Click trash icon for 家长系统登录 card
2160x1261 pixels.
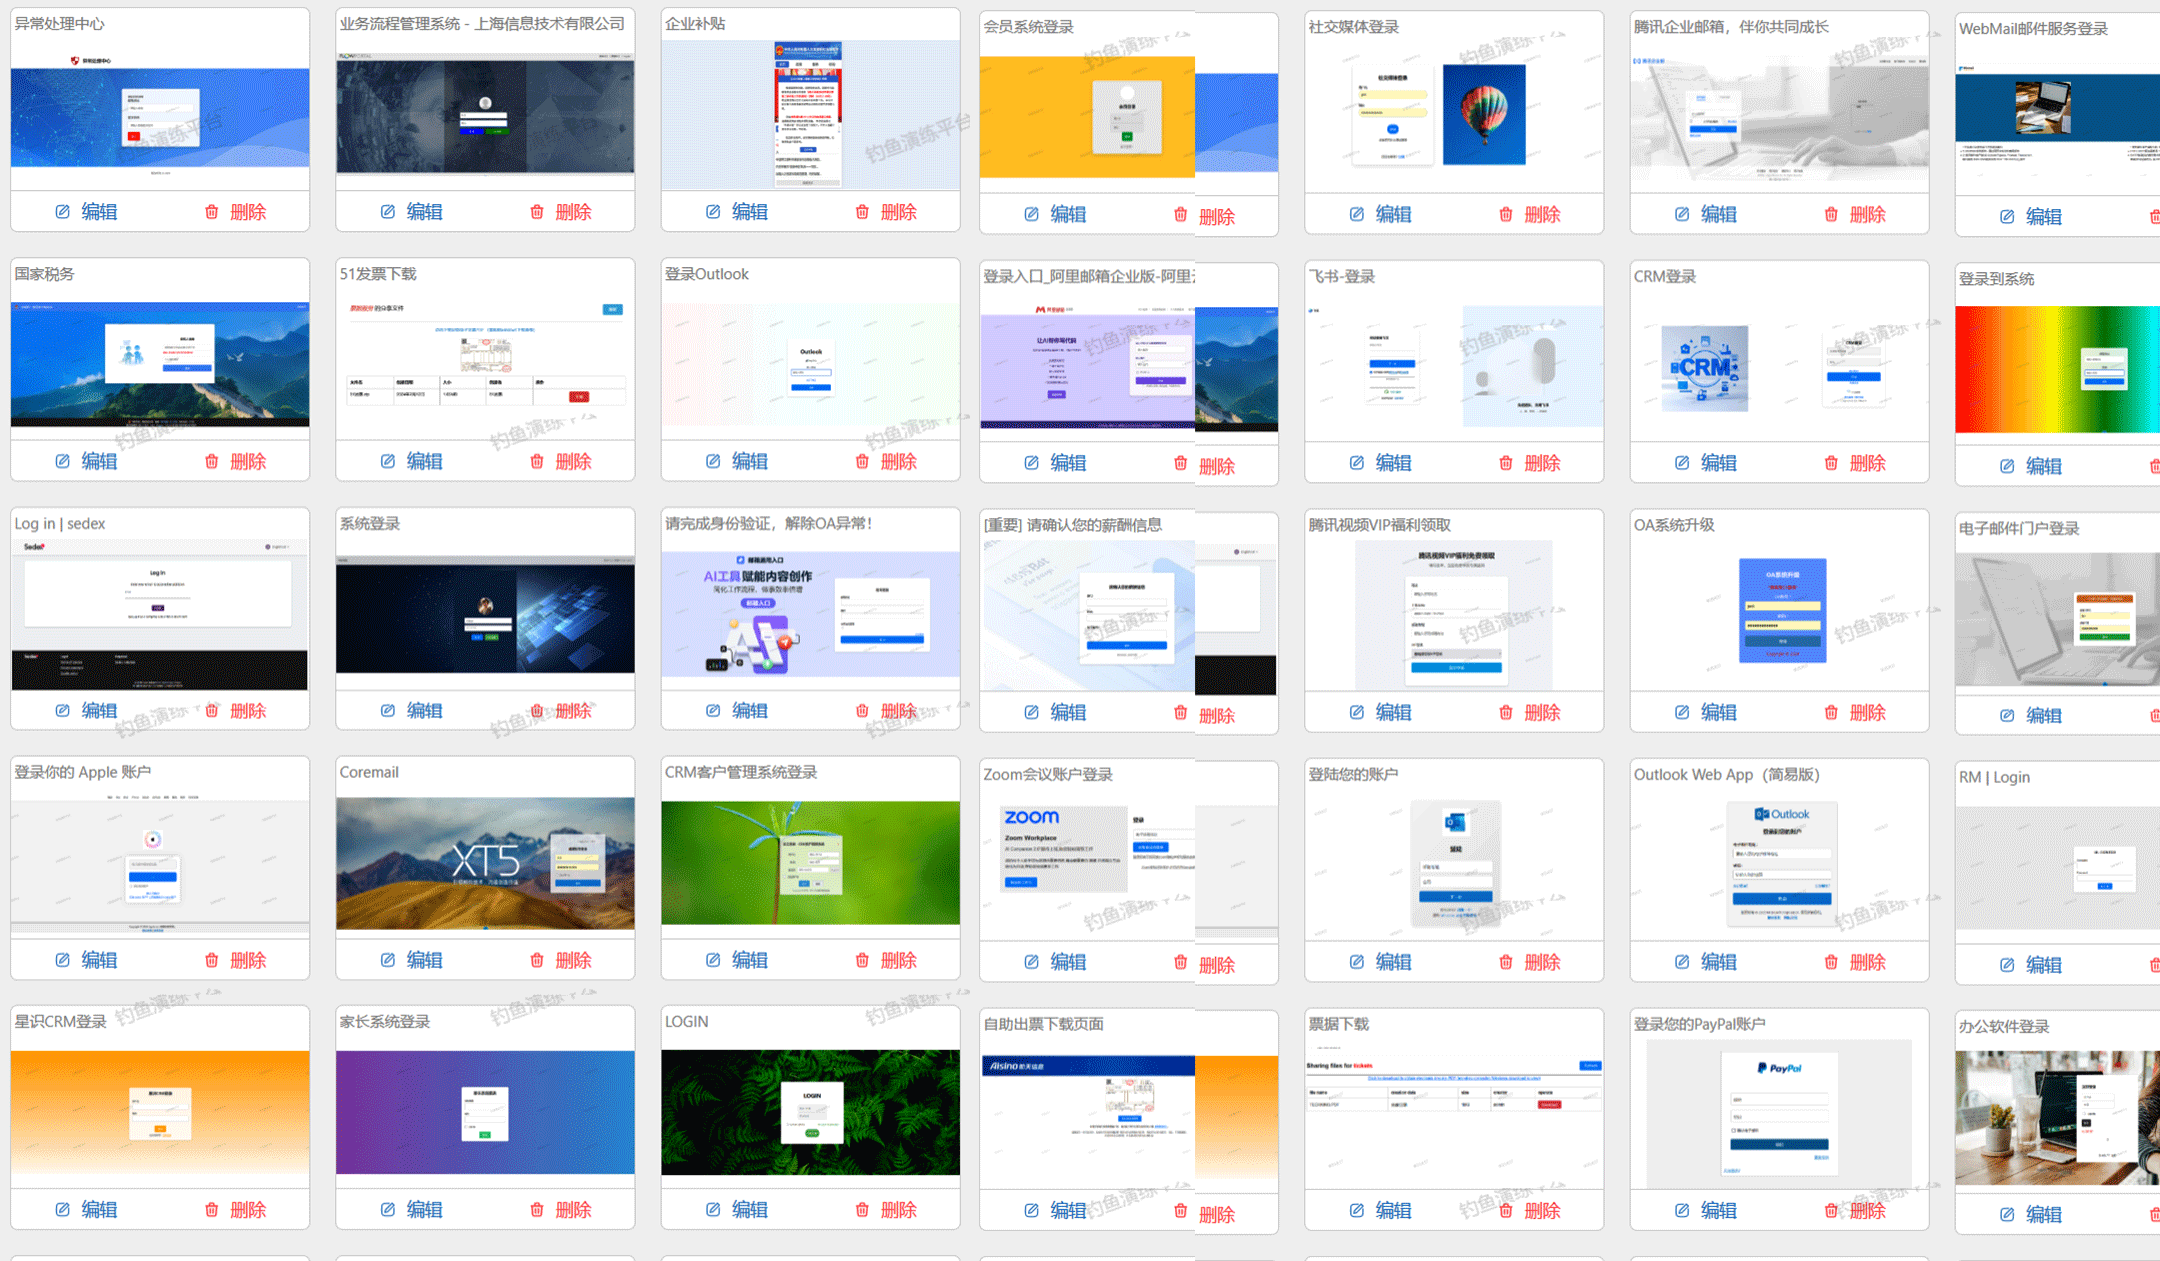point(537,1210)
